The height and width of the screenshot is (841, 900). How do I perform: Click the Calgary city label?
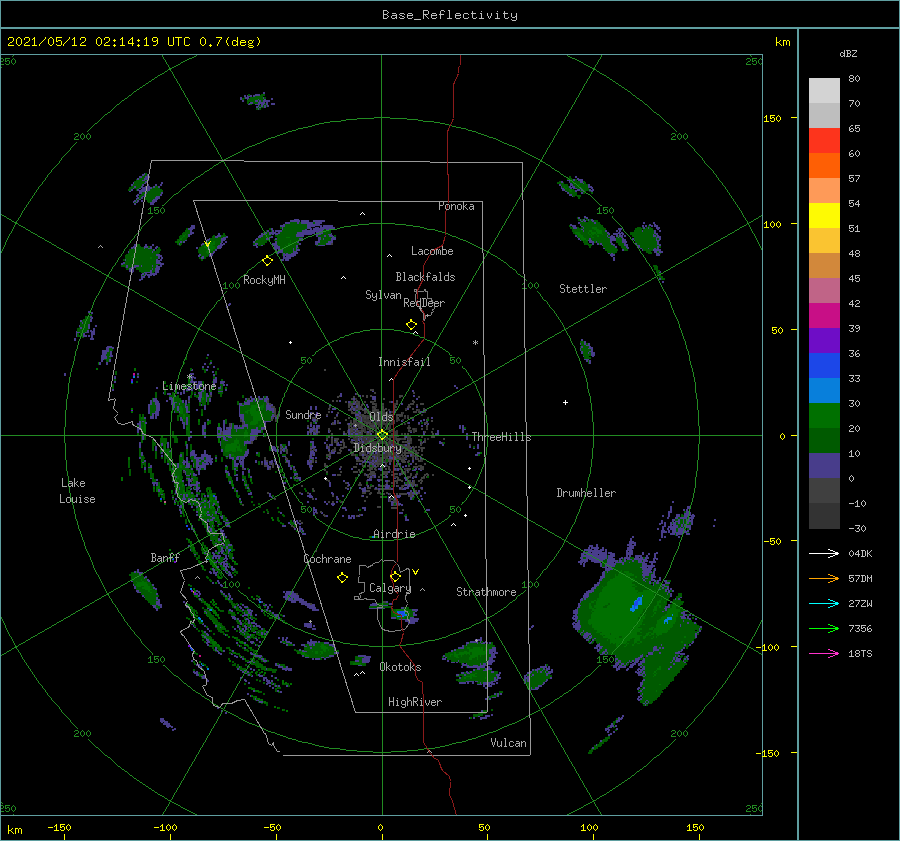tap(390, 588)
